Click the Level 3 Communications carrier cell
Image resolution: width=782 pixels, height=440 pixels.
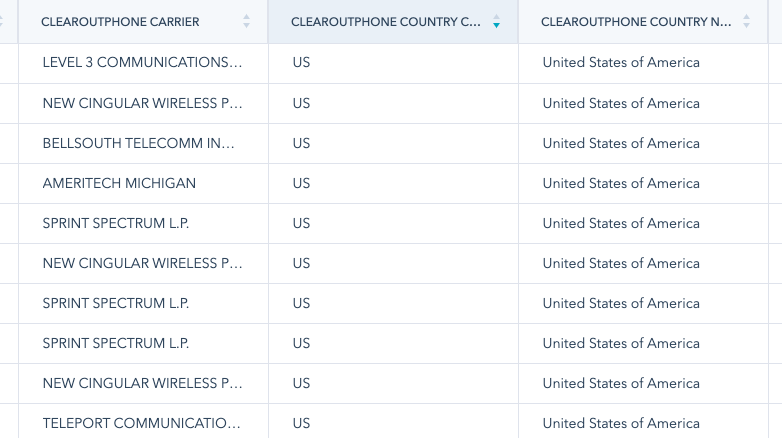pyautogui.click(x=142, y=62)
